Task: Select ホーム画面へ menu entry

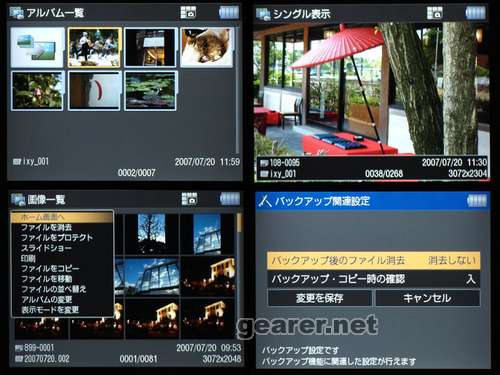Action: (62, 217)
